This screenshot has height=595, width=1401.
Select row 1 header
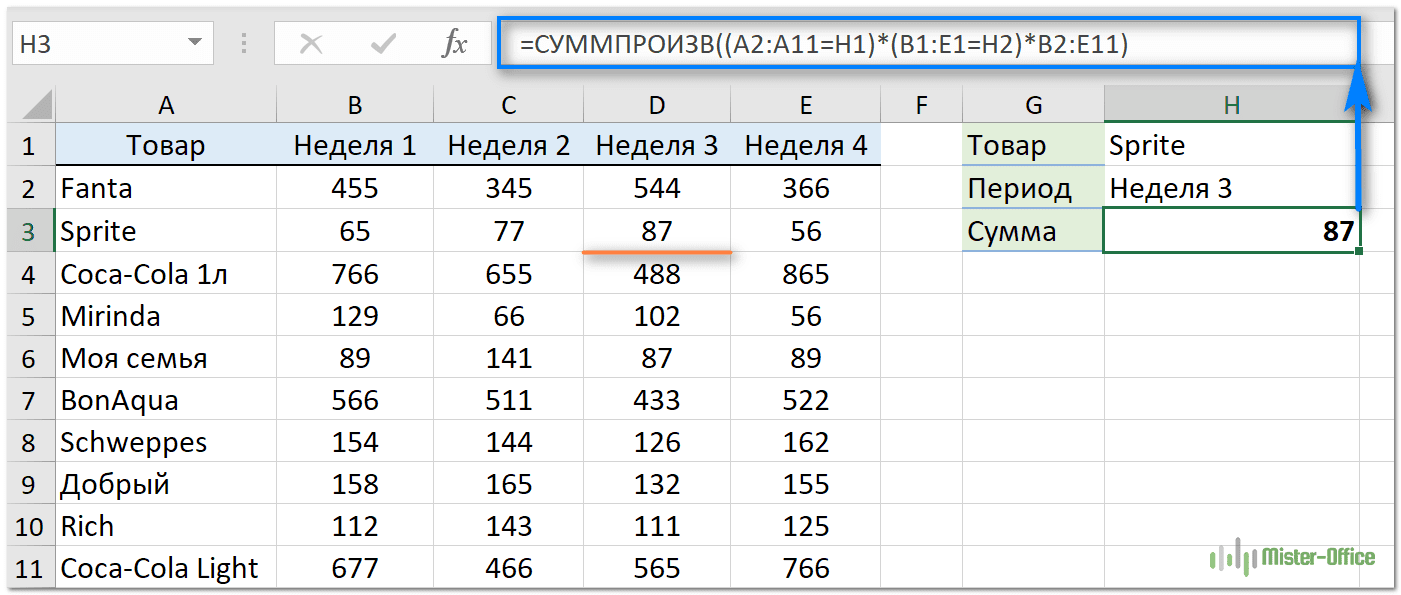coord(30,146)
